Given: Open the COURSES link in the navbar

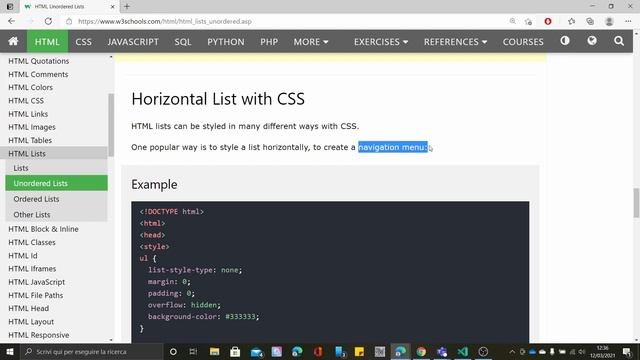Looking at the screenshot, I should pyautogui.click(x=523, y=42).
